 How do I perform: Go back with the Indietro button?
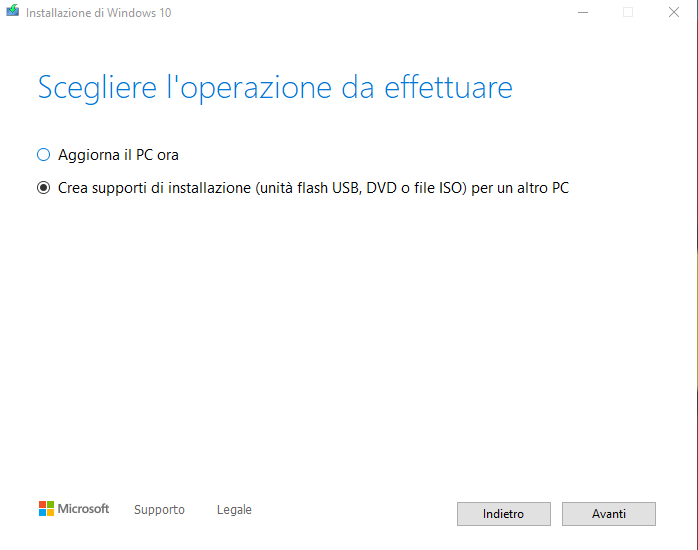tap(503, 514)
